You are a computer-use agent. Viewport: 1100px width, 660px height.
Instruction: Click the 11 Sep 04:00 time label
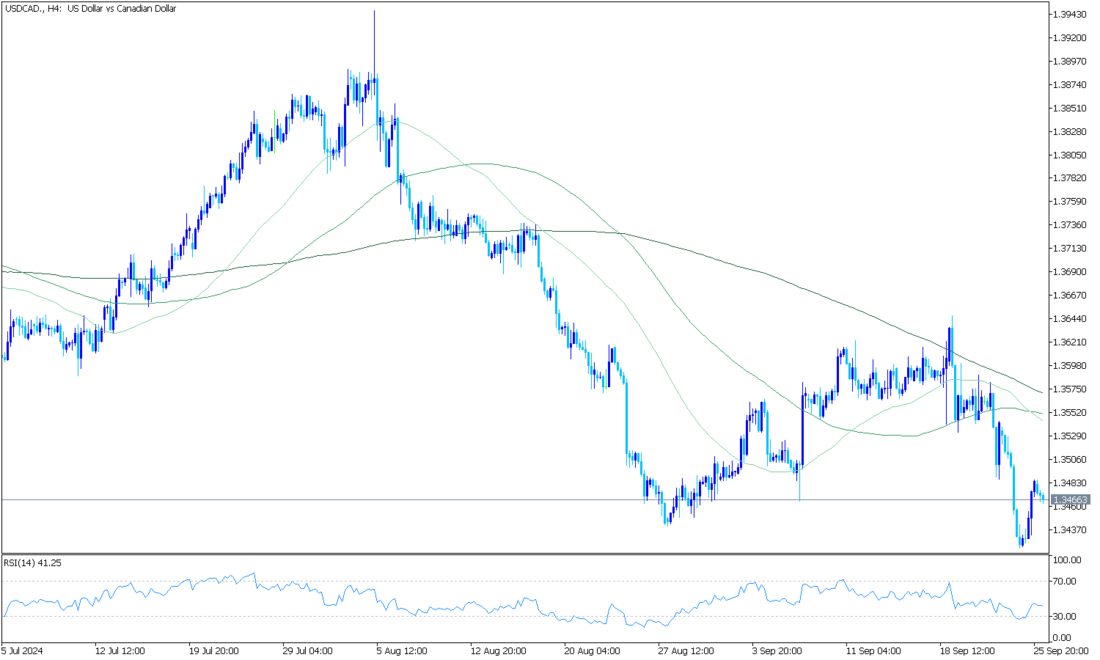(x=872, y=651)
